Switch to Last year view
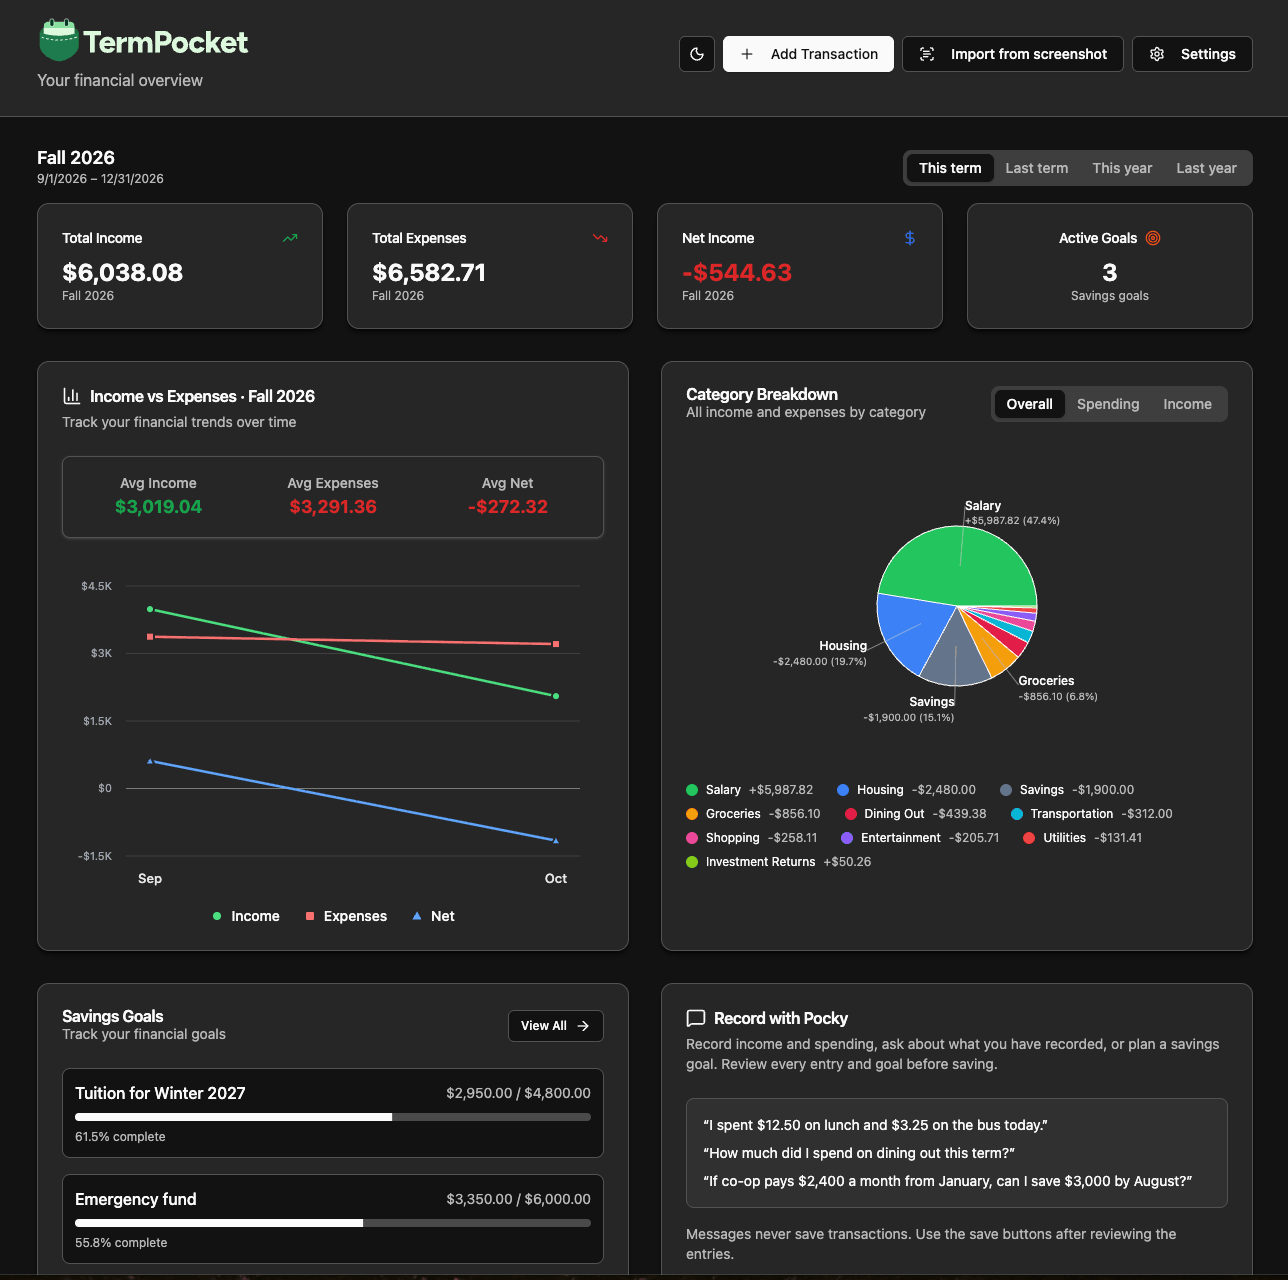Image resolution: width=1288 pixels, height=1280 pixels. tap(1206, 168)
